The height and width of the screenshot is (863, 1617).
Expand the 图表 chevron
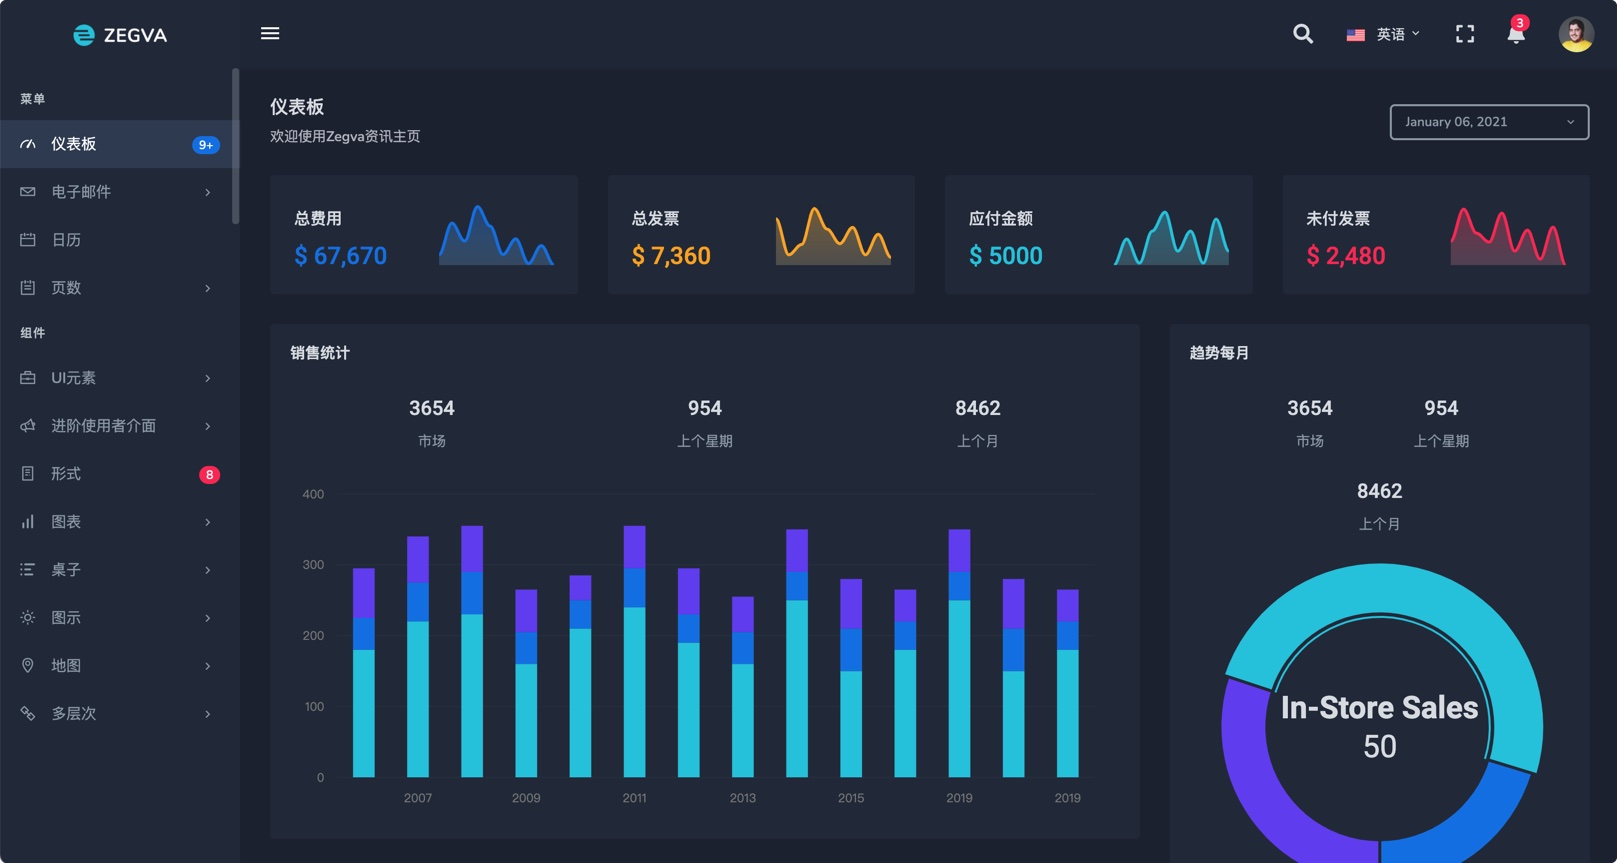[208, 522]
